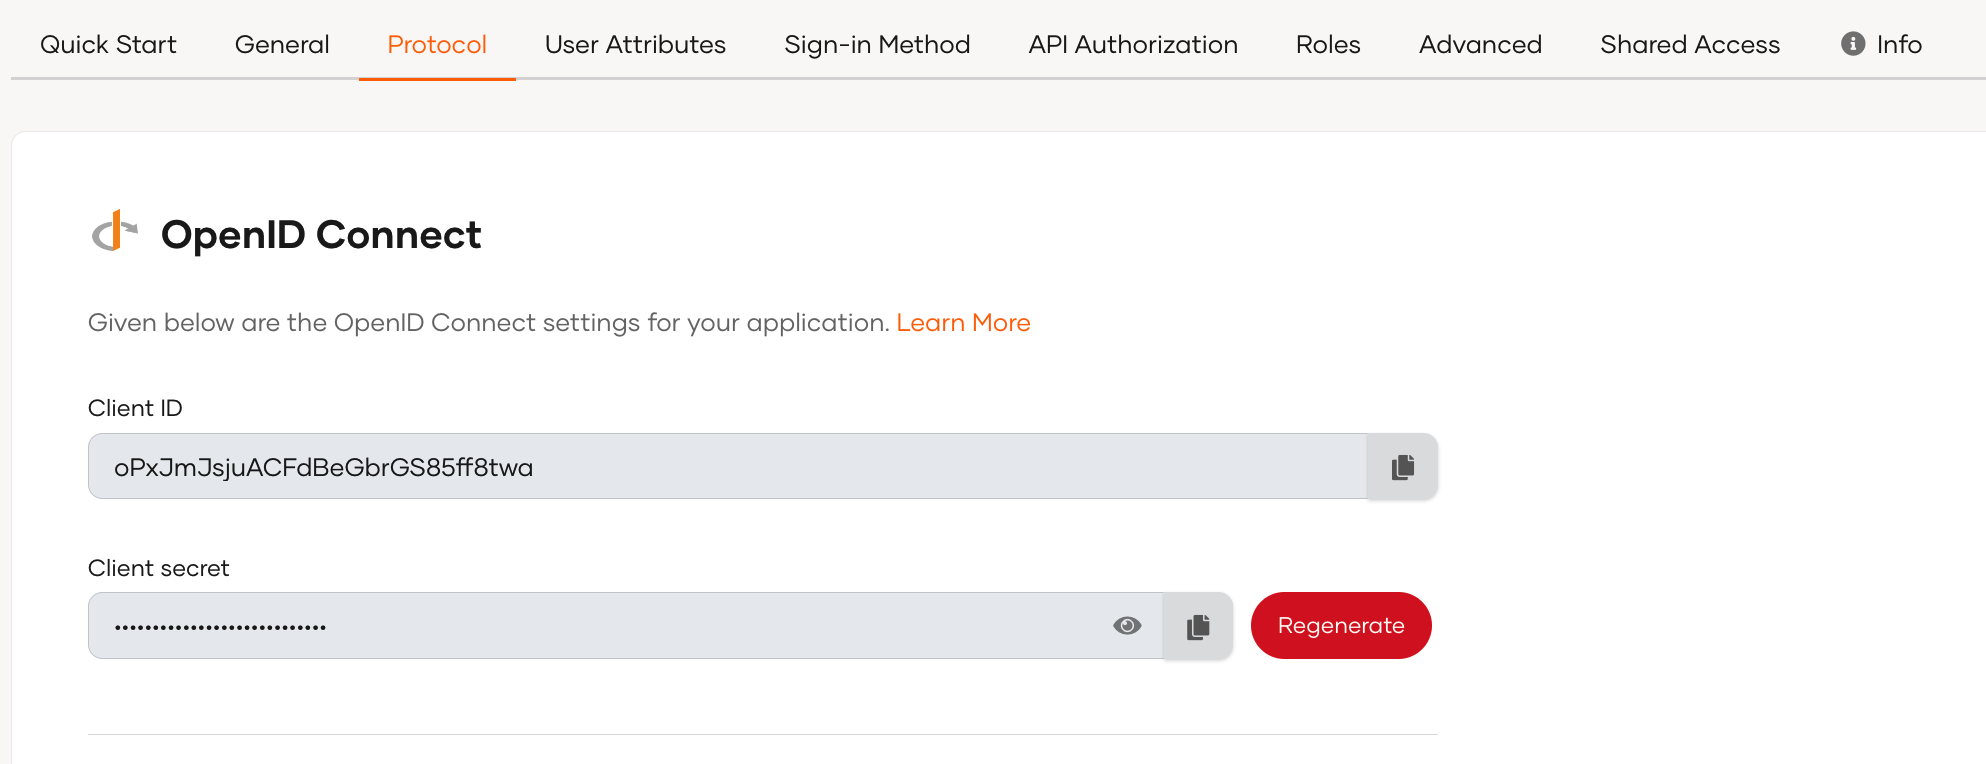This screenshot has height=764, width=1986.
Task: Copy the client secret to clipboard
Action: click(x=1198, y=626)
